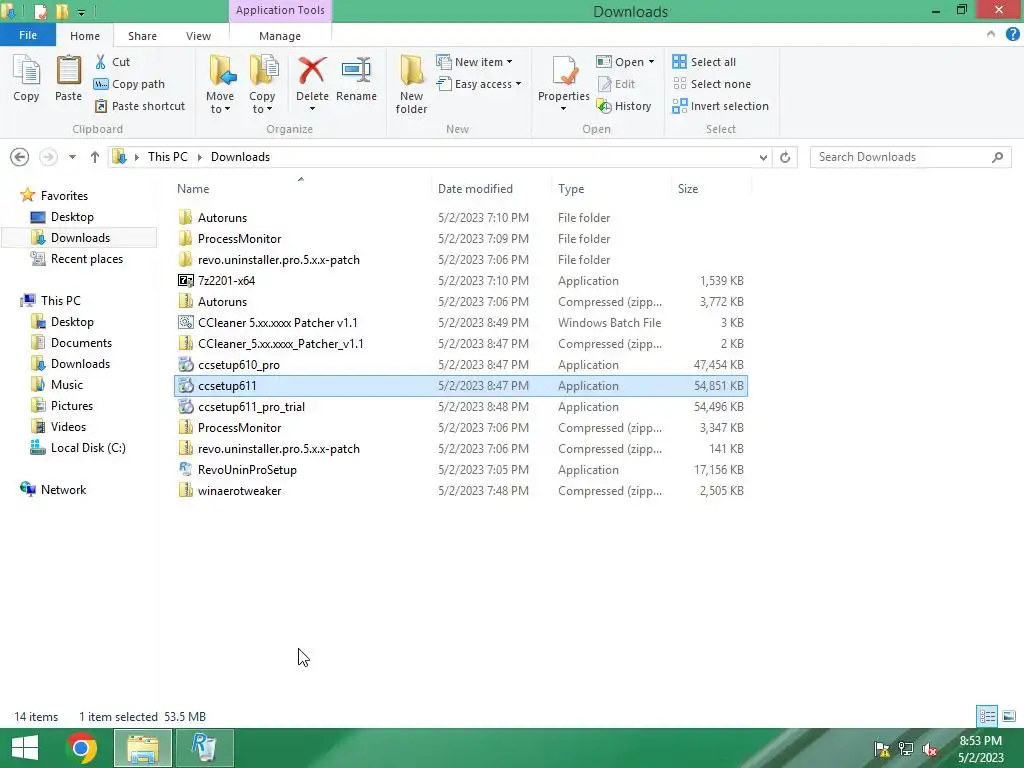This screenshot has height=768, width=1024.
Task: Click the Search Downloads input field
Action: 910,157
